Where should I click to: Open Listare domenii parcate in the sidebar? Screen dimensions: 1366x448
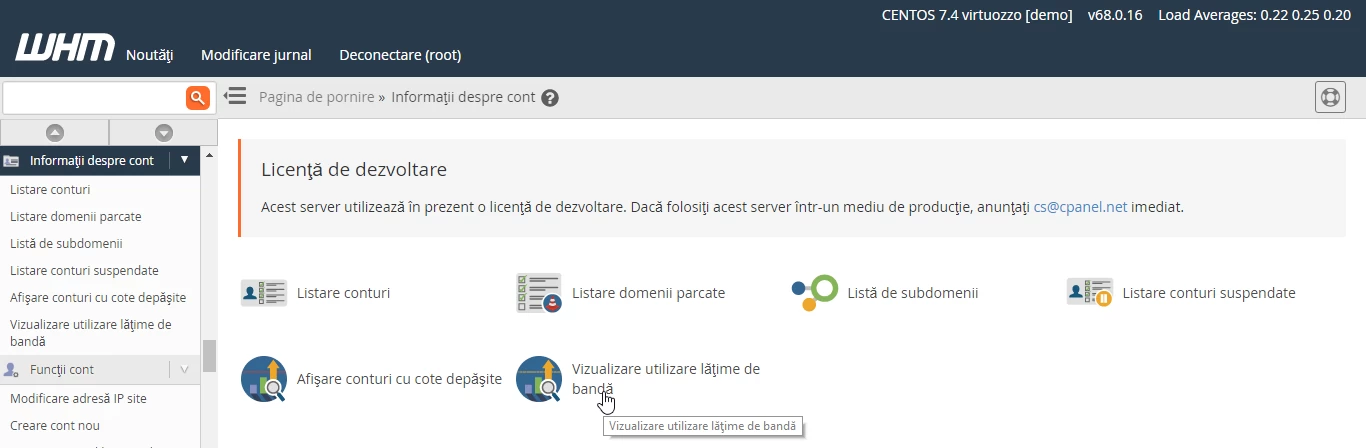75,217
